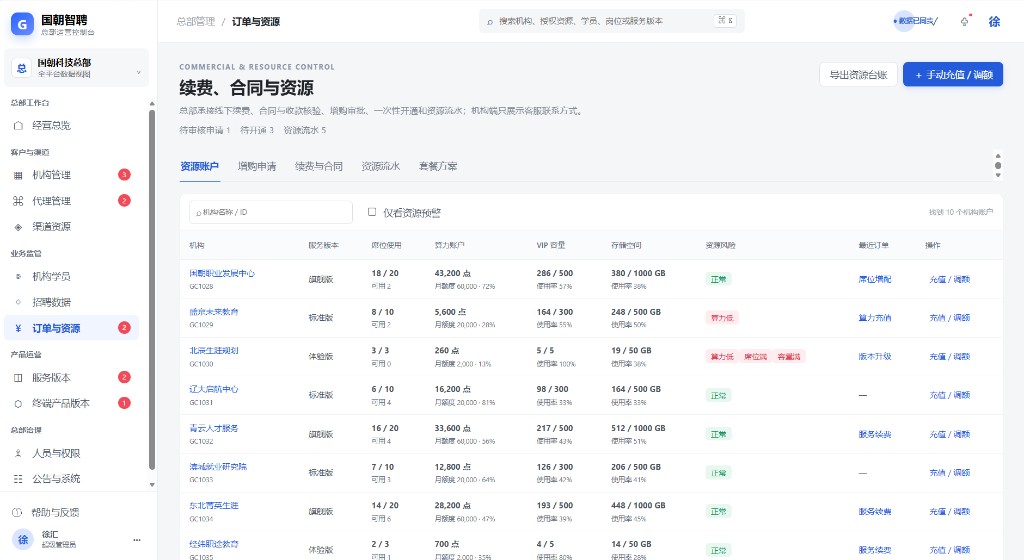The width and height of the screenshot is (1024, 560).
Task: Click the 导出资源台账 button
Action: 858,75
